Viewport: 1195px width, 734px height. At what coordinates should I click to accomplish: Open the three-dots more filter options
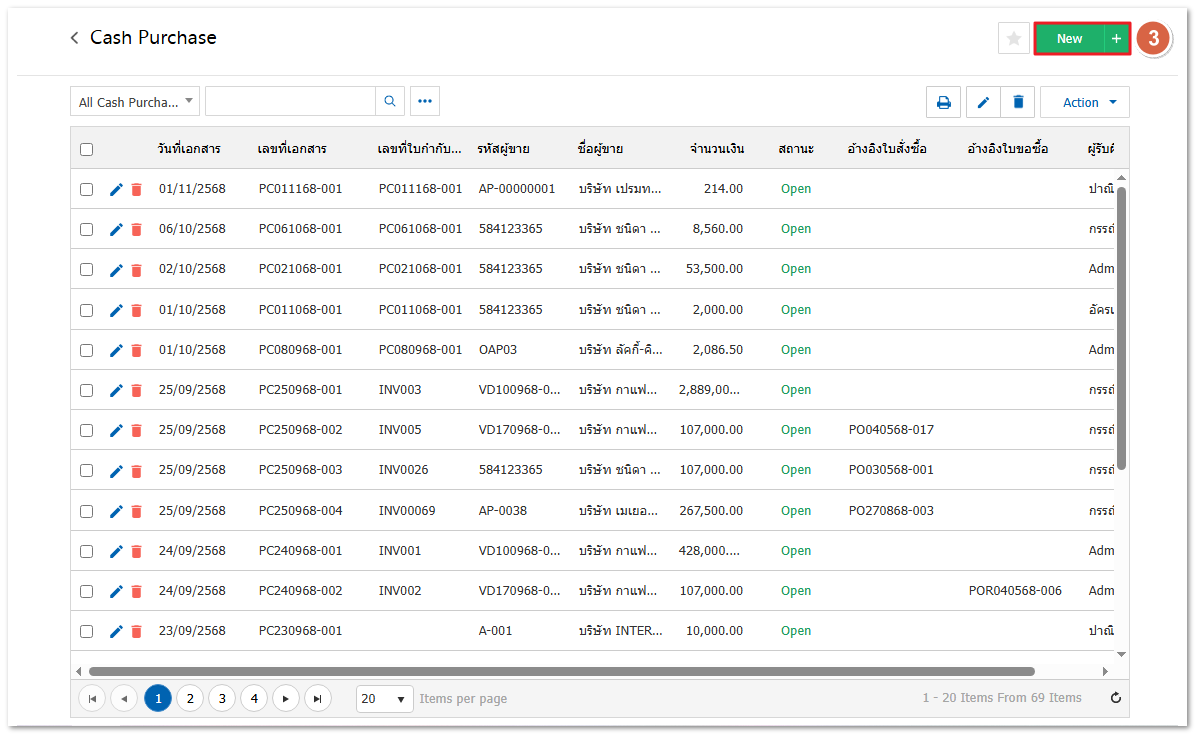[425, 101]
